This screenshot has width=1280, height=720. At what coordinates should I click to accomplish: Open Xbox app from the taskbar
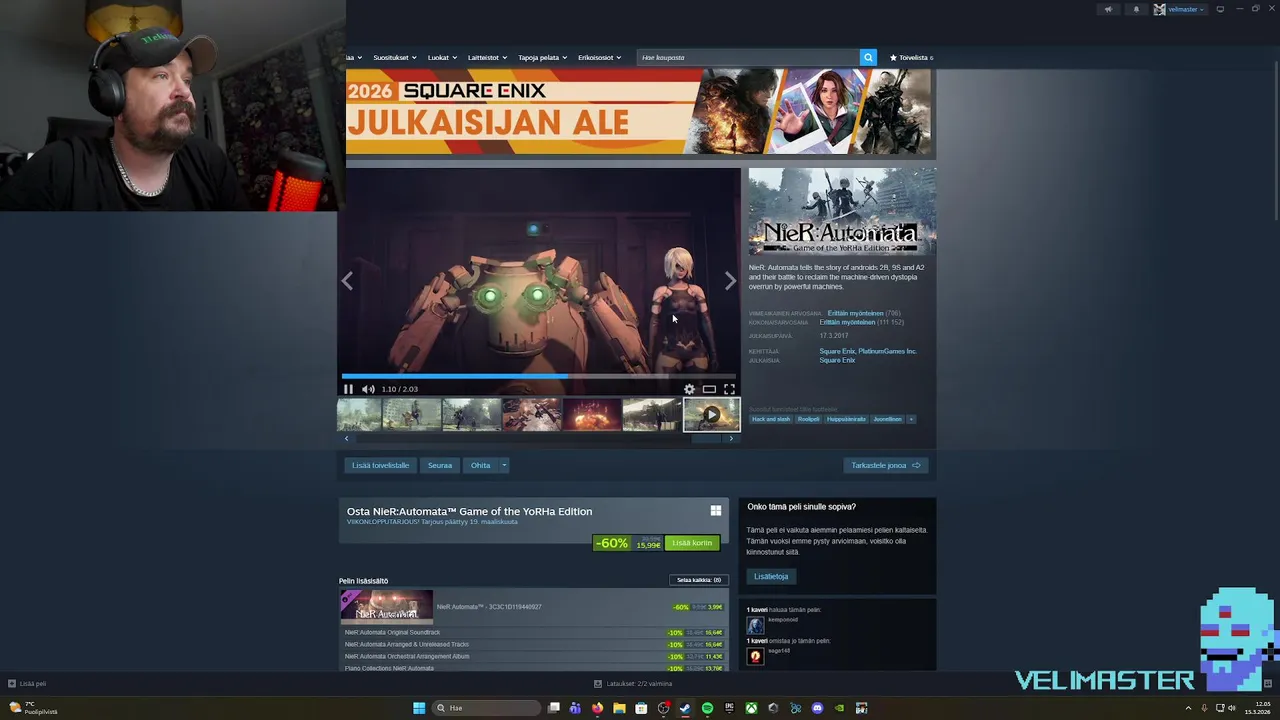(751, 708)
